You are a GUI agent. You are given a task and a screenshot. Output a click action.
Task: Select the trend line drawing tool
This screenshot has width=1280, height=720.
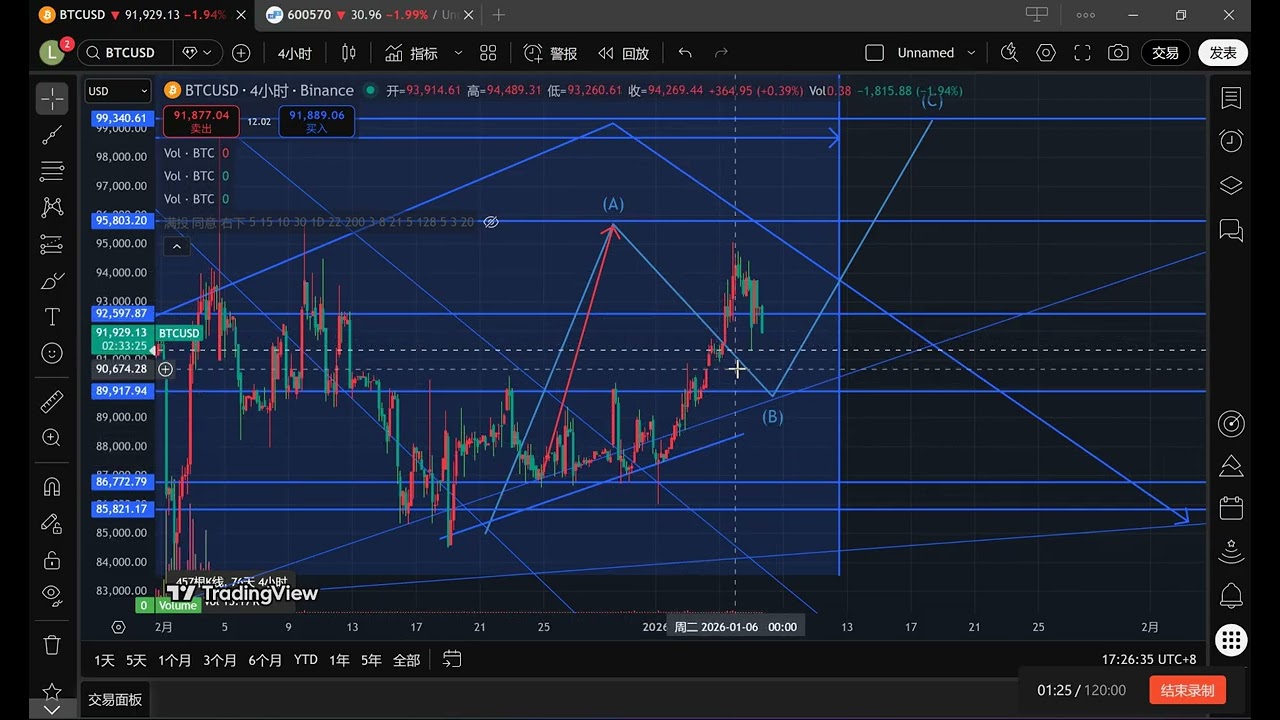coord(52,134)
